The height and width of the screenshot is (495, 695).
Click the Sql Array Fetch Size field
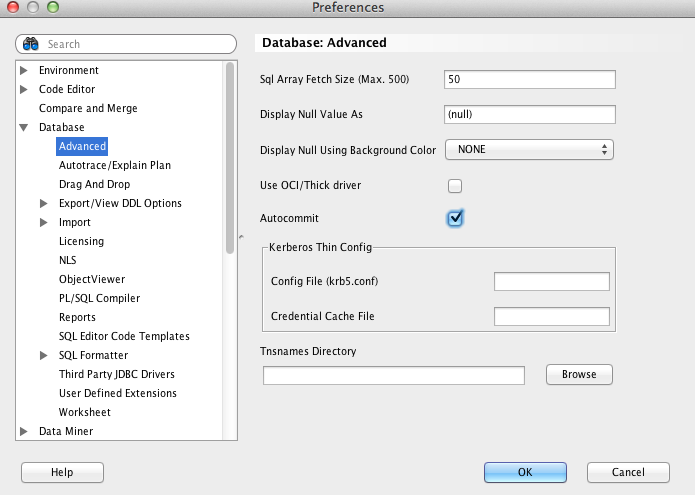click(x=528, y=80)
